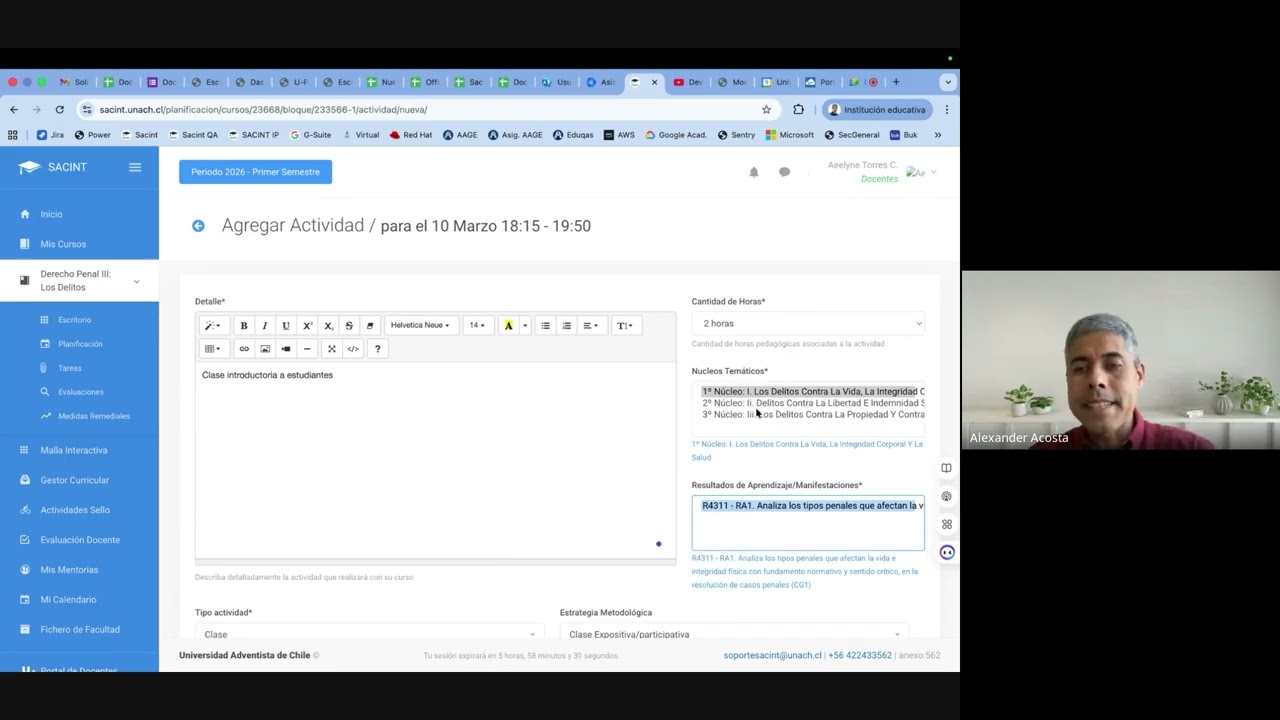
Task: Go back using the blue arrow icon
Action: pyautogui.click(x=198, y=226)
